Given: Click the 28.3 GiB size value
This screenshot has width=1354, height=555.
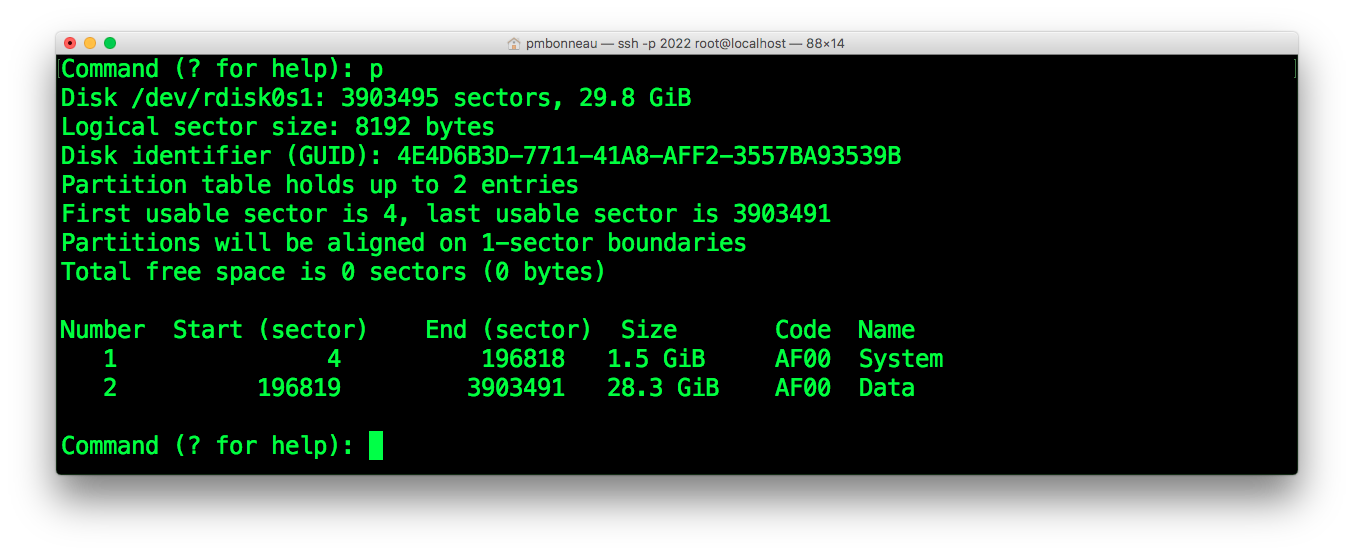Looking at the screenshot, I should 662,388.
